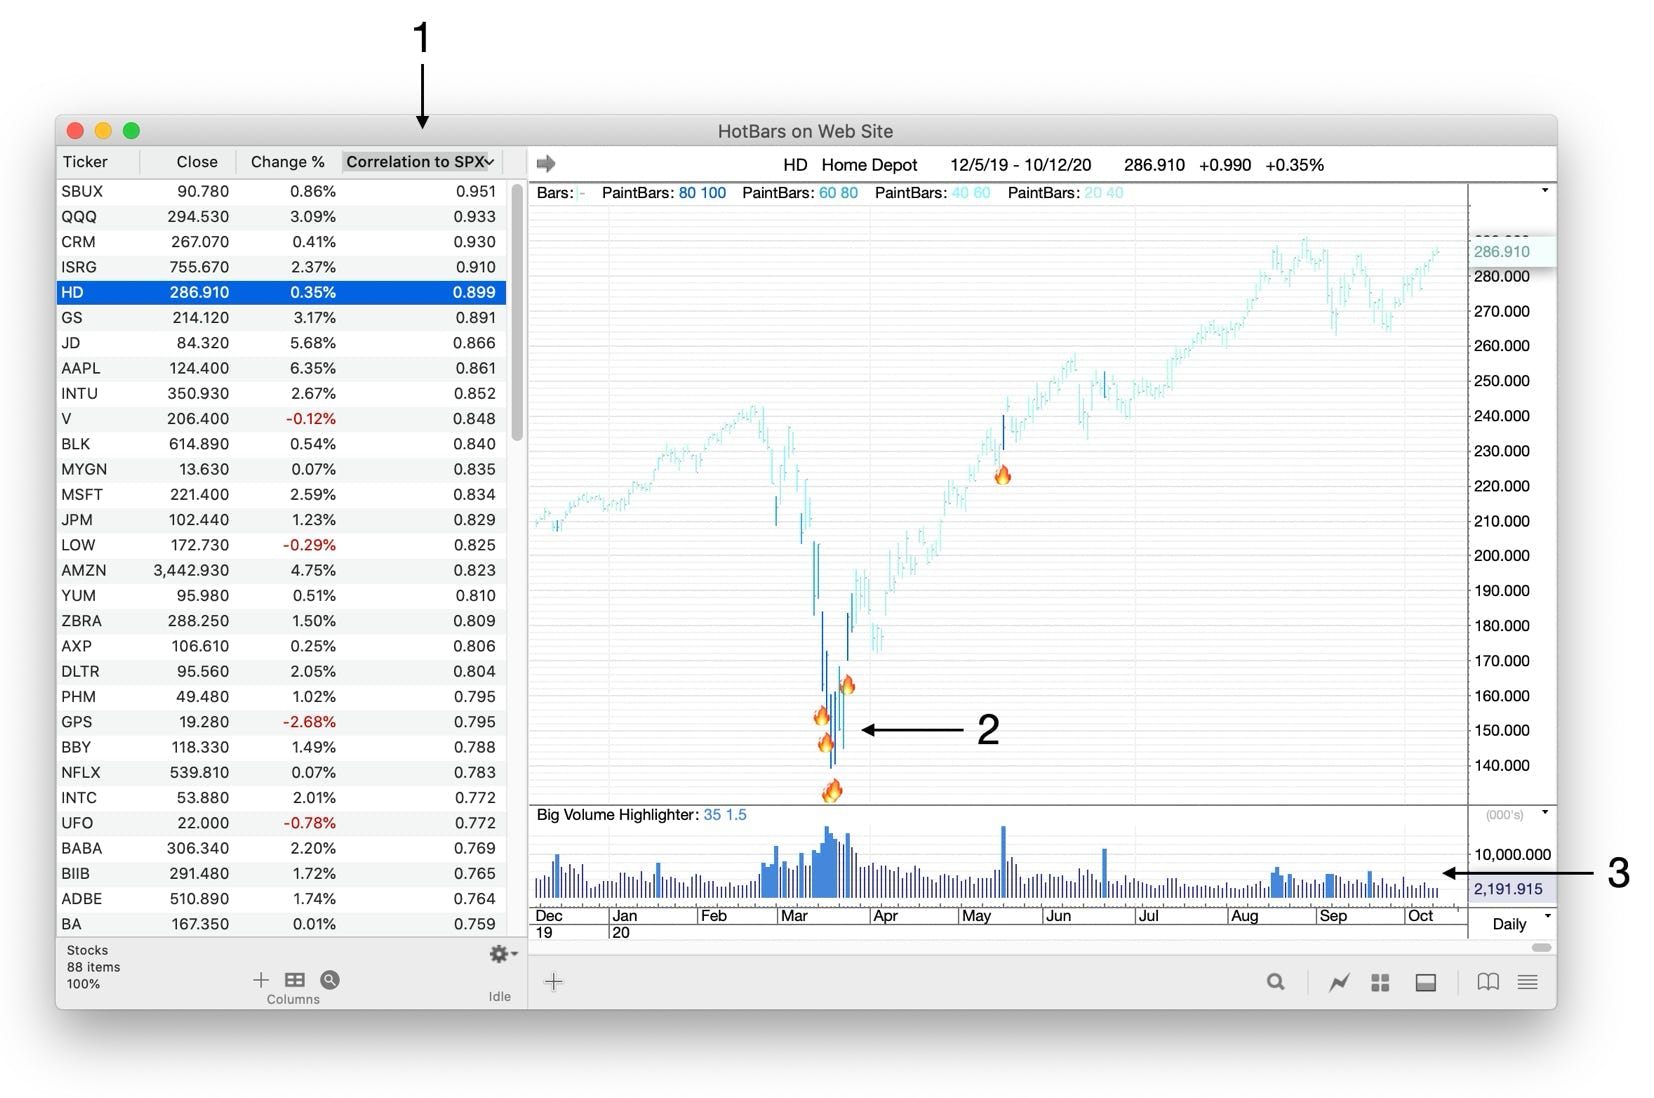Screen dimensions: 1654x1098
Task: Toggle the forward arrow next to the HD header
Action: [x=546, y=161]
